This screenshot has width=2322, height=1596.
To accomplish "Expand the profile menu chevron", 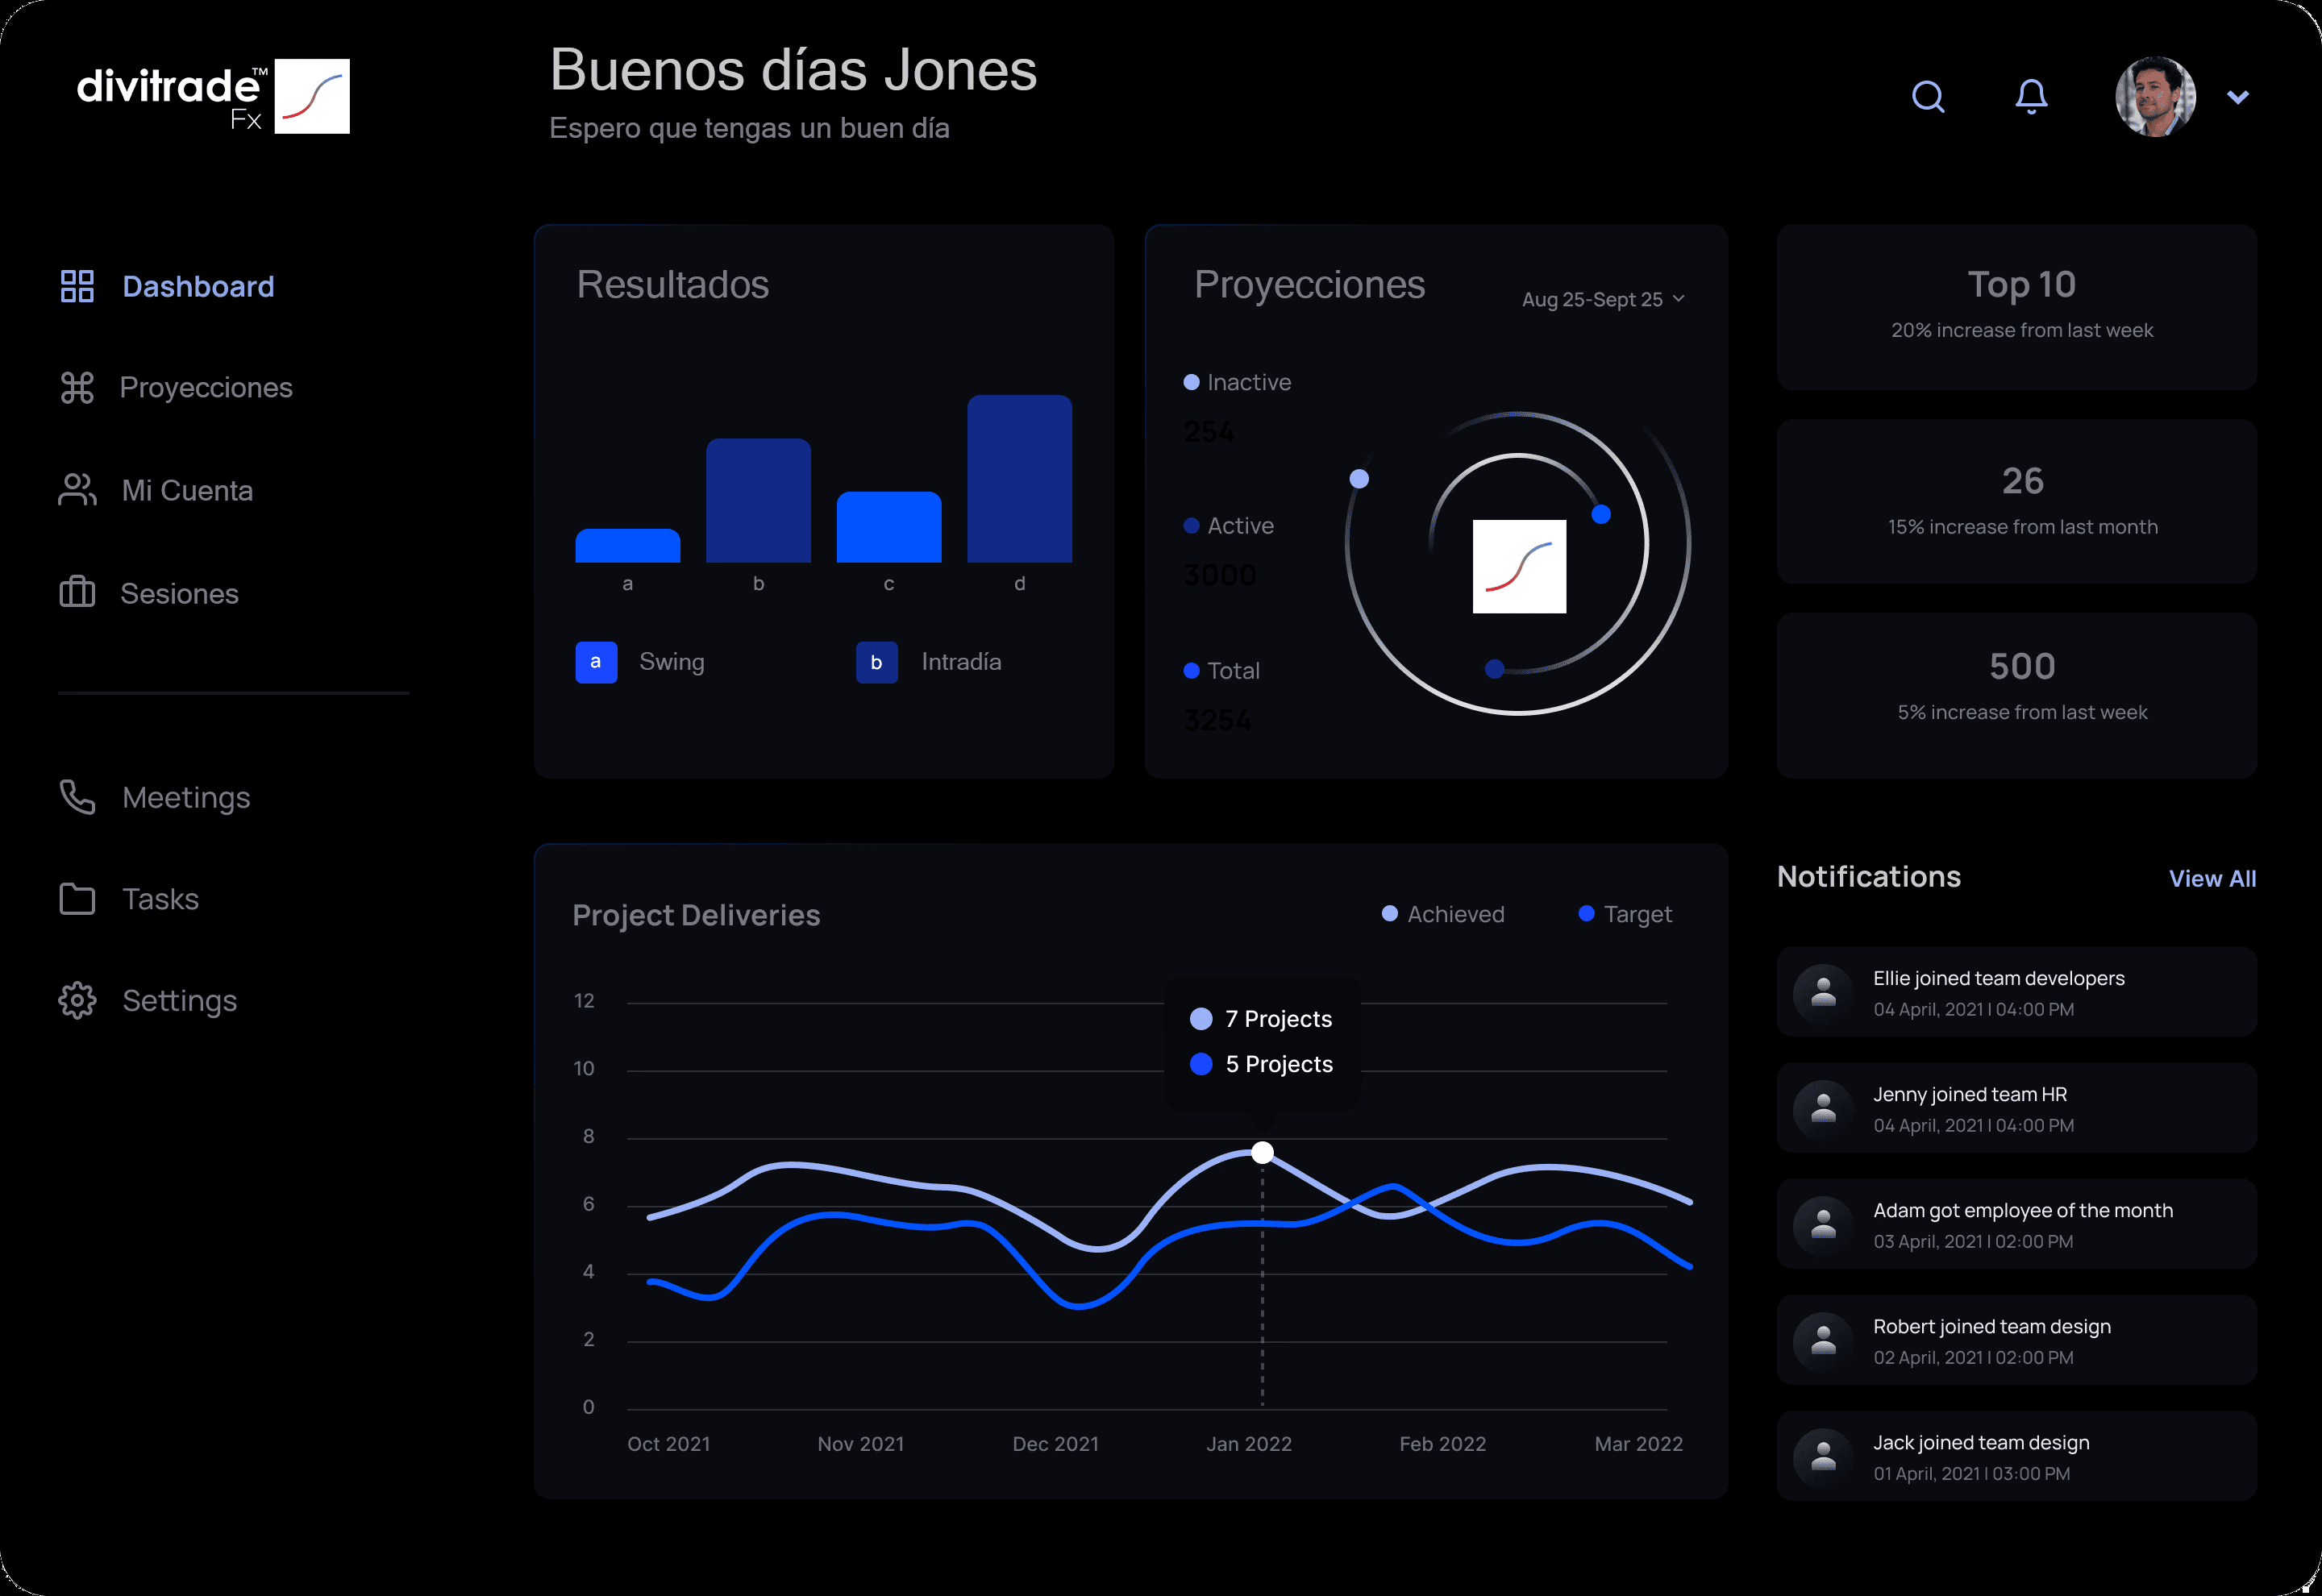I will (x=2238, y=97).
